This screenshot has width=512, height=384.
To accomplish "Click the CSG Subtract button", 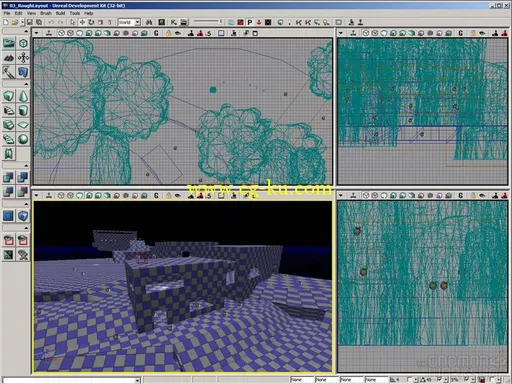I will pos(23,177).
